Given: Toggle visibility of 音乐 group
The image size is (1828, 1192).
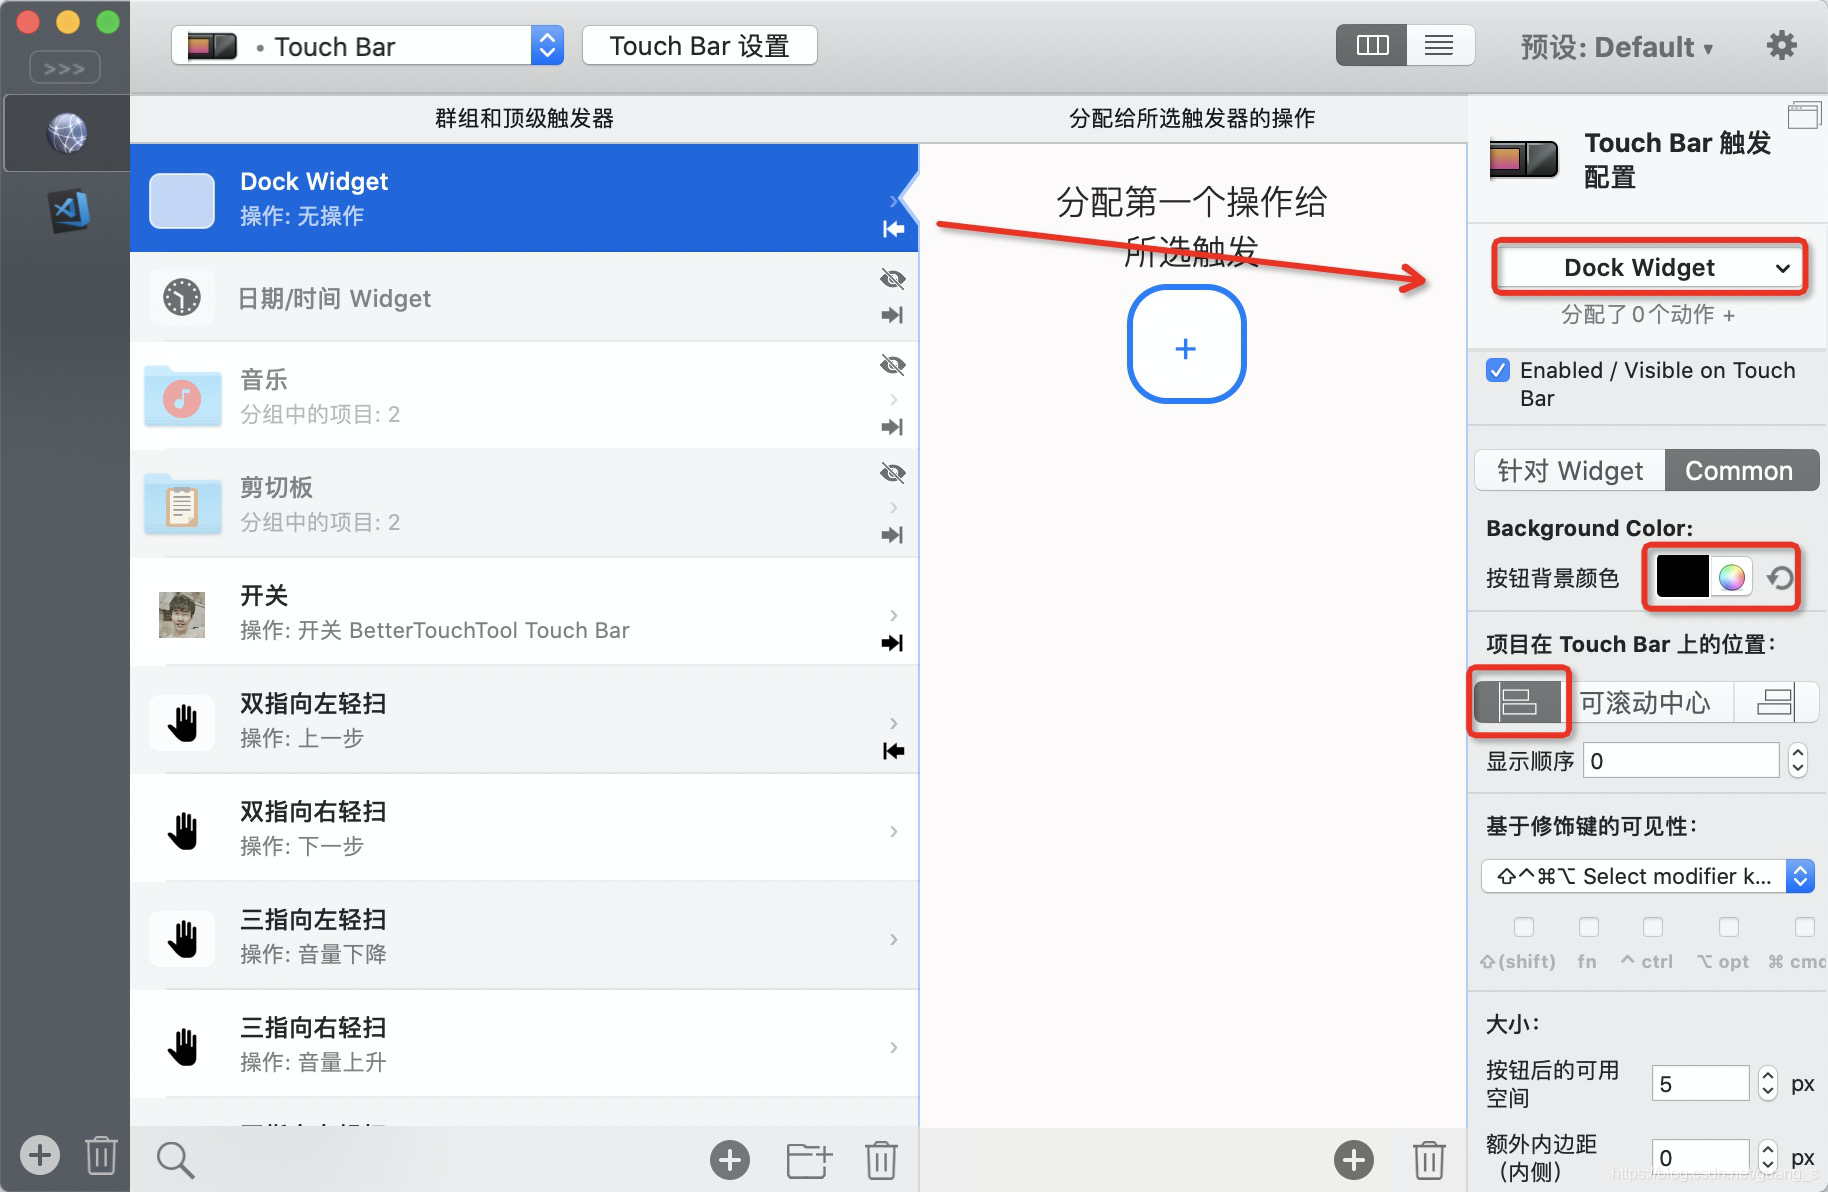Looking at the screenshot, I should click(892, 365).
